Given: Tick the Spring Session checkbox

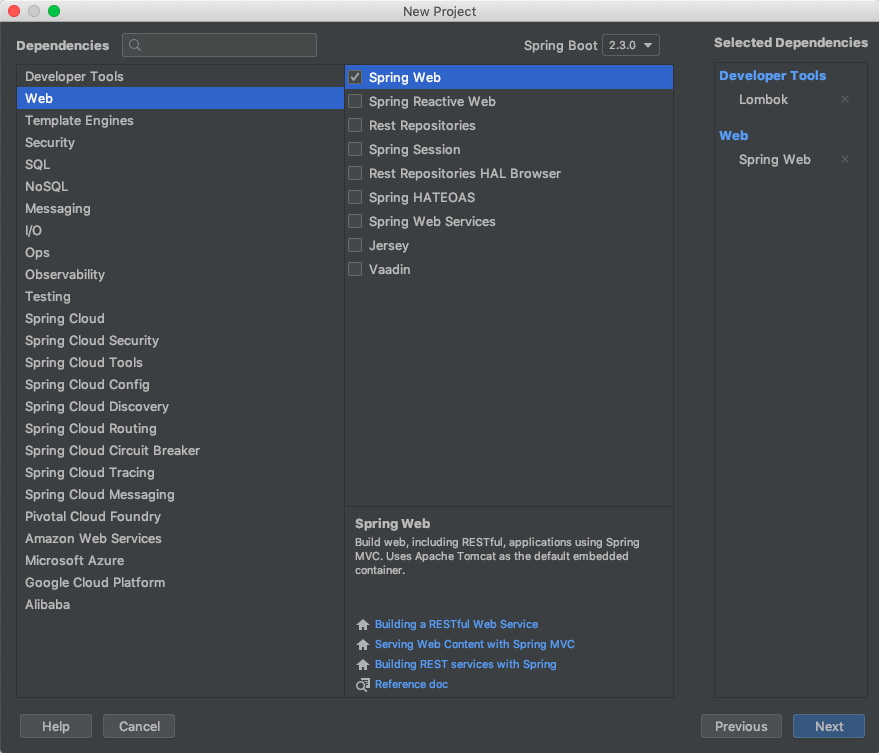Looking at the screenshot, I should click(355, 149).
